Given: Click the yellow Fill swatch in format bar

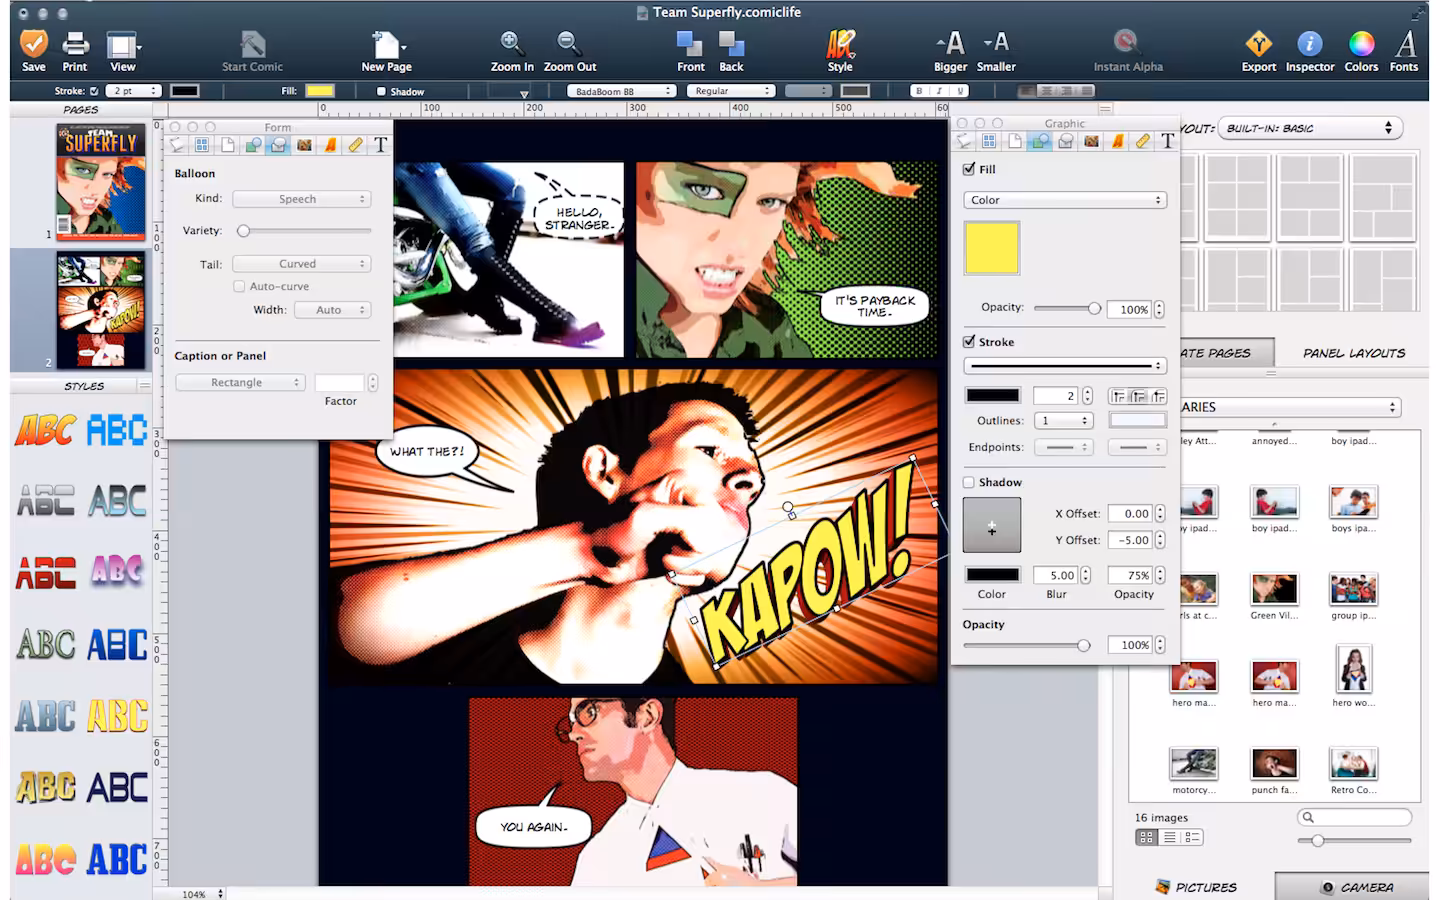Looking at the screenshot, I should click(320, 91).
